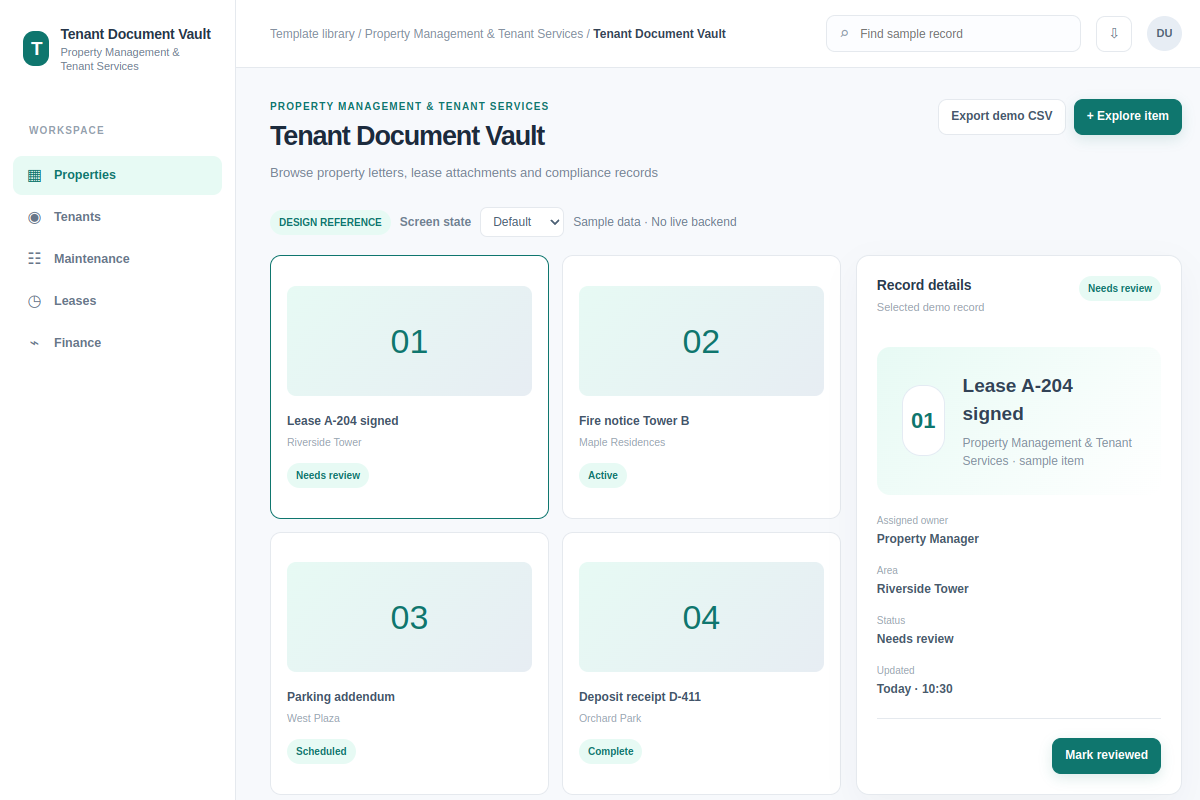Select the 02 card thumbnail

pyautogui.click(x=701, y=341)
